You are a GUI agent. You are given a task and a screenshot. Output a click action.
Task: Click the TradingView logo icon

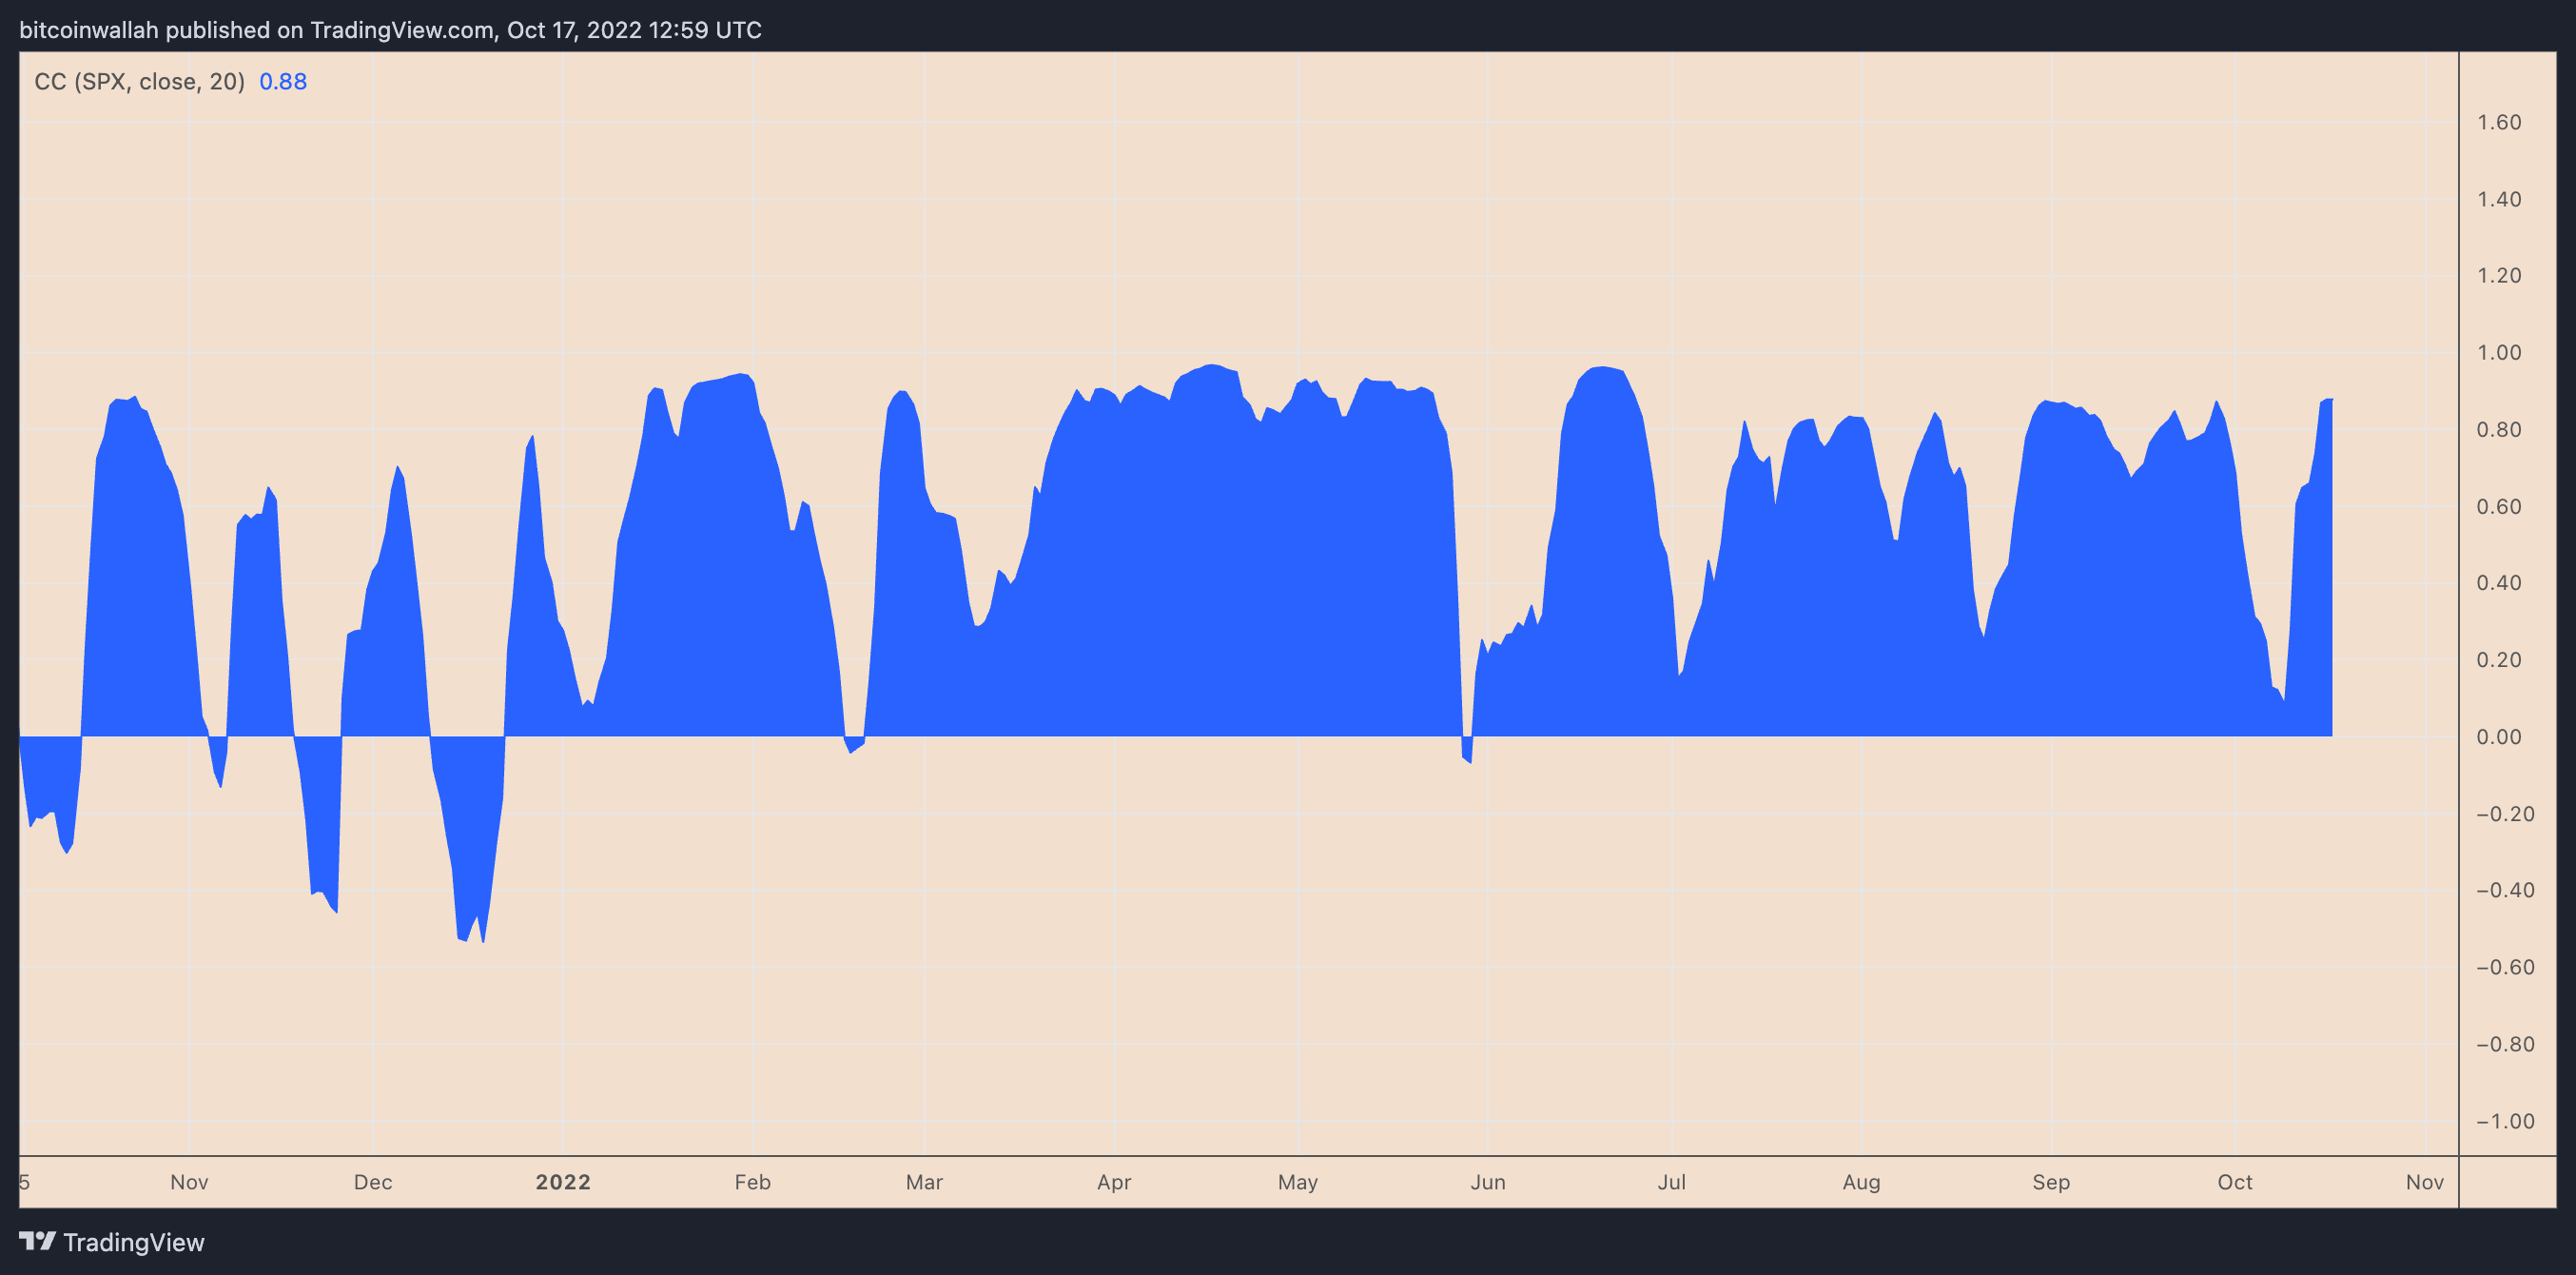click(x=37, y=1241)
